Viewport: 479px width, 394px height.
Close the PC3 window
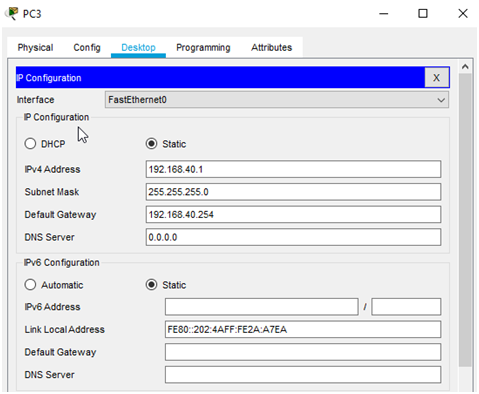(463, 14)
